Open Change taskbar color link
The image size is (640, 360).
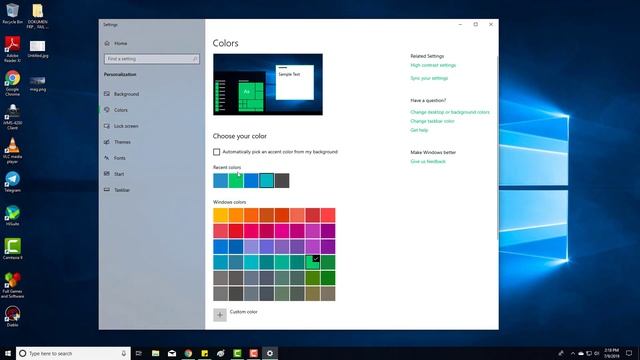point(432,121)
